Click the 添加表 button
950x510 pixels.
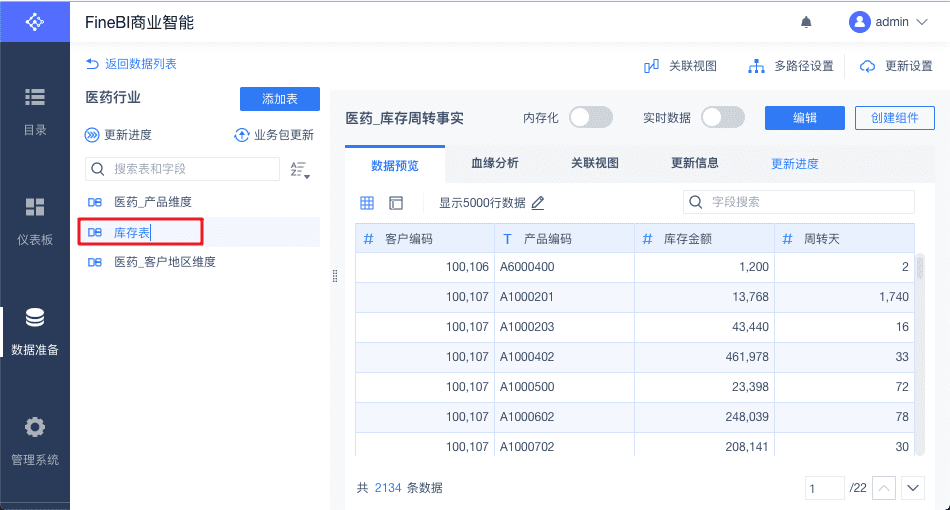pyautogui.click(x=279, y=99)
